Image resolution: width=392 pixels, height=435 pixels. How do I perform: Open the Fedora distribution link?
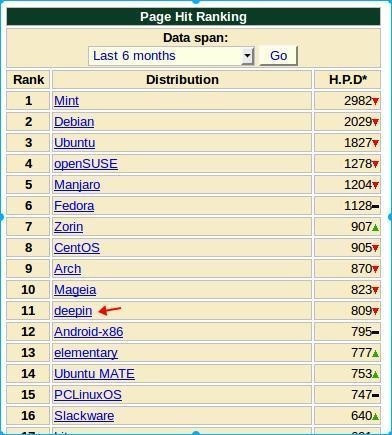pos(74,206)
